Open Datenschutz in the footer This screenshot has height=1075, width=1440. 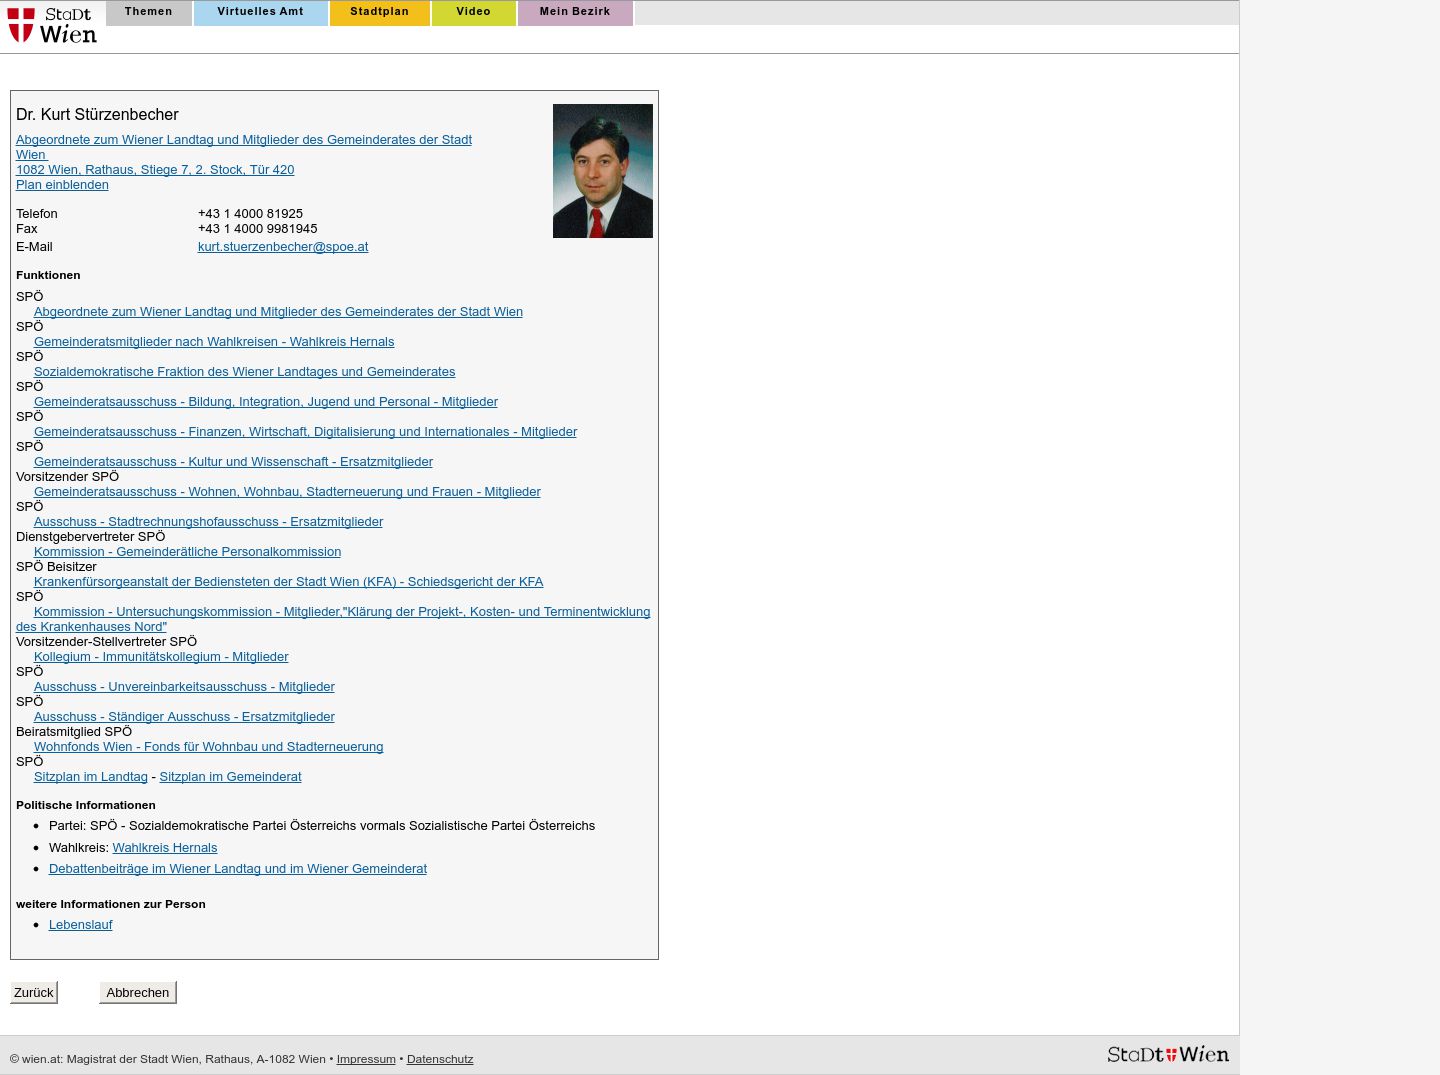[440, 1059]
